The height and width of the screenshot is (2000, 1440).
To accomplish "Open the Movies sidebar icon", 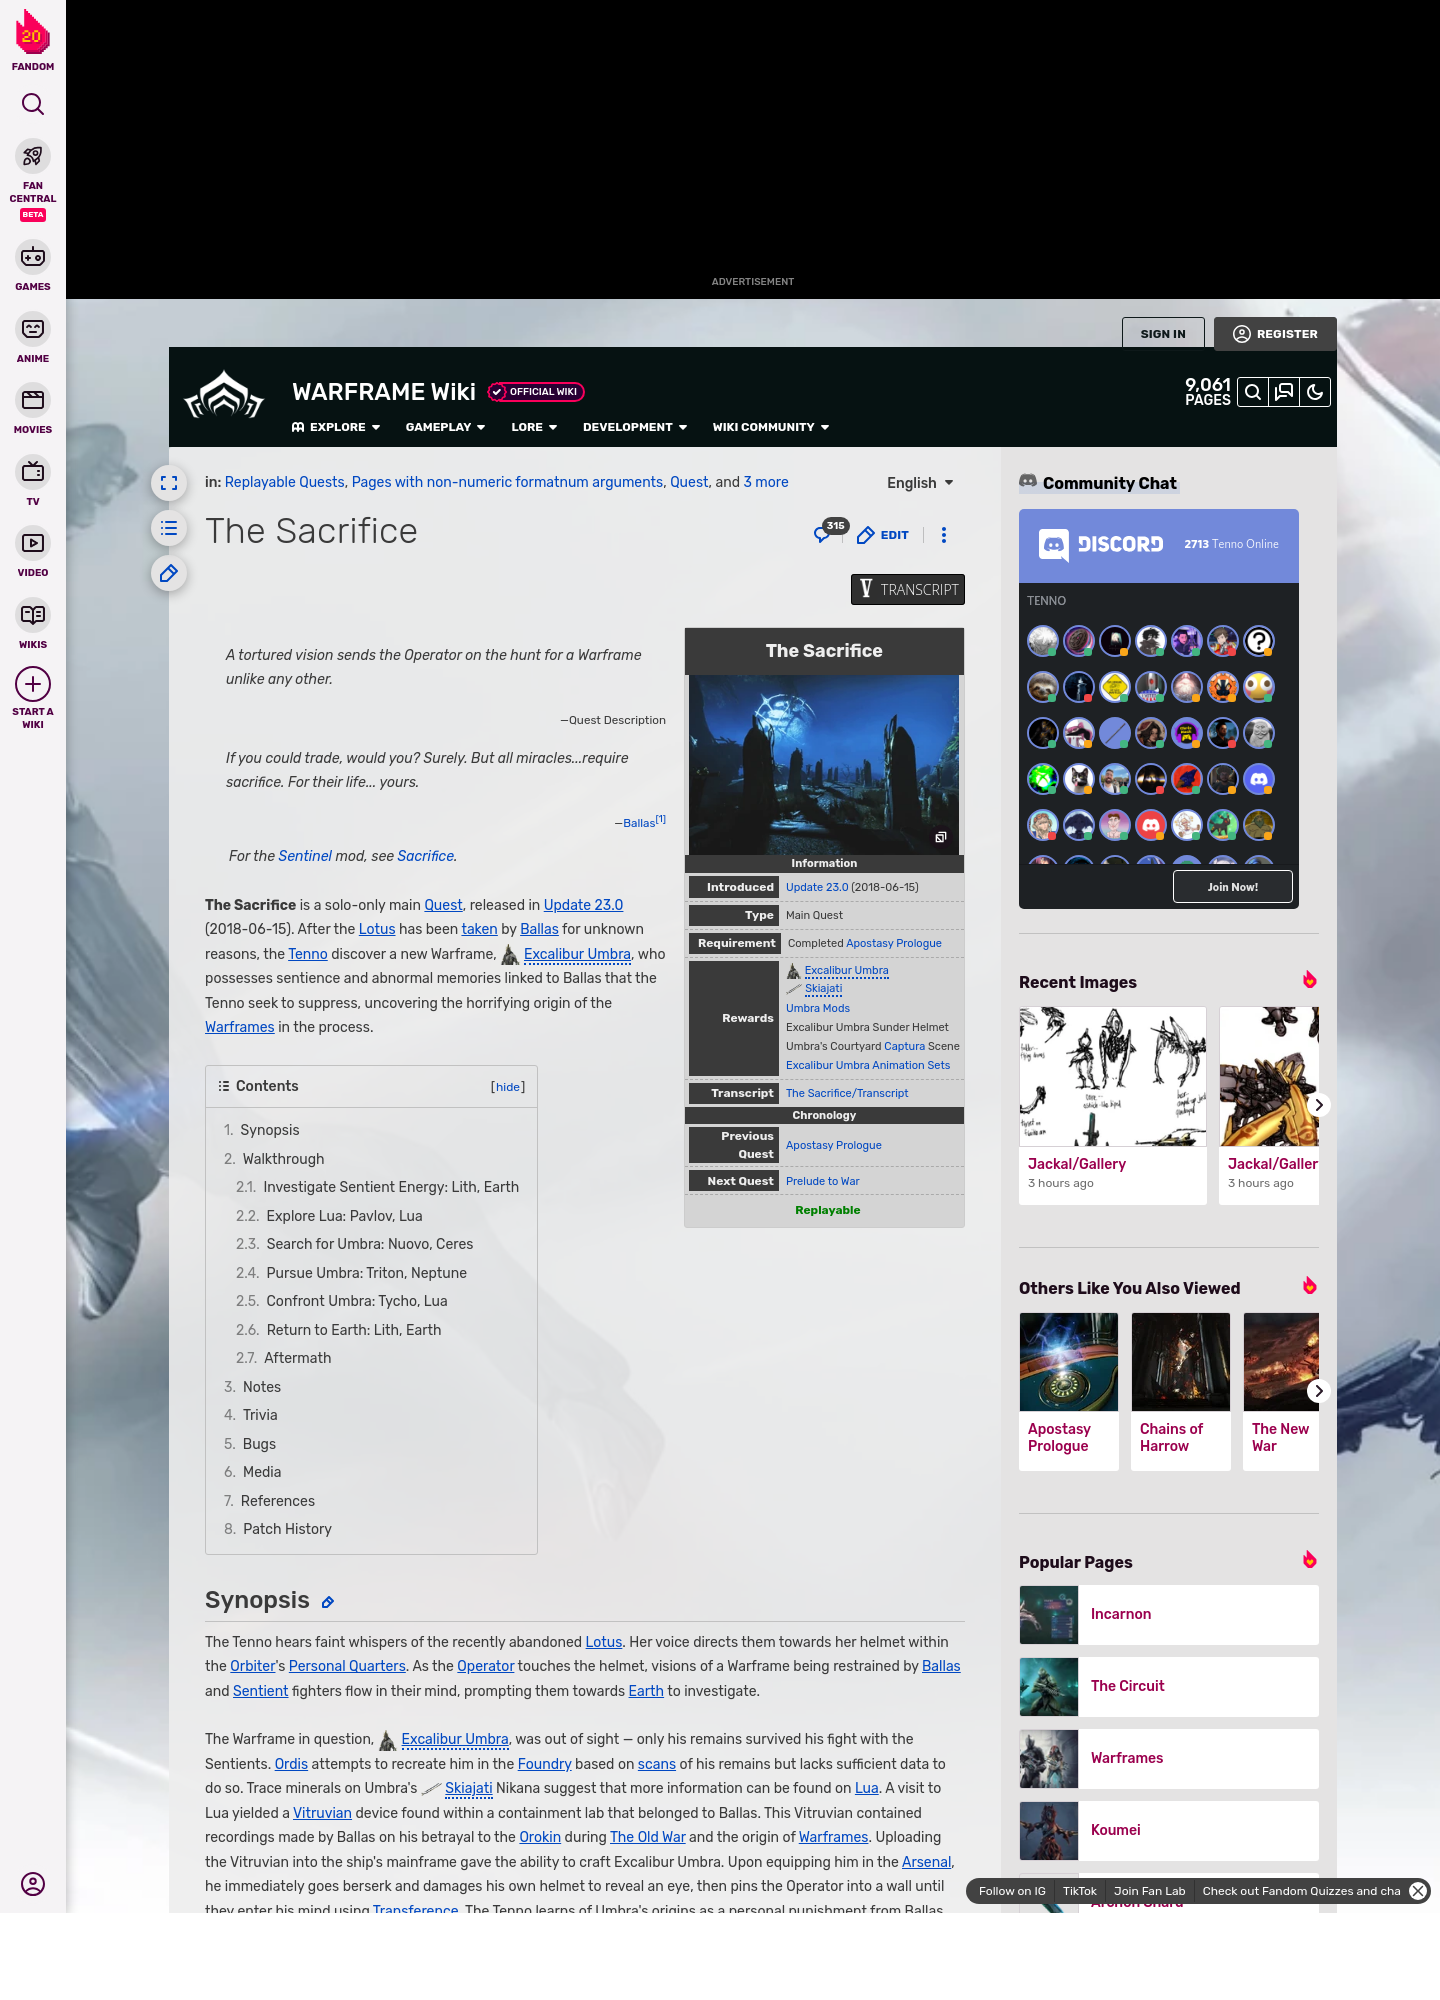I will click(33, 400).
